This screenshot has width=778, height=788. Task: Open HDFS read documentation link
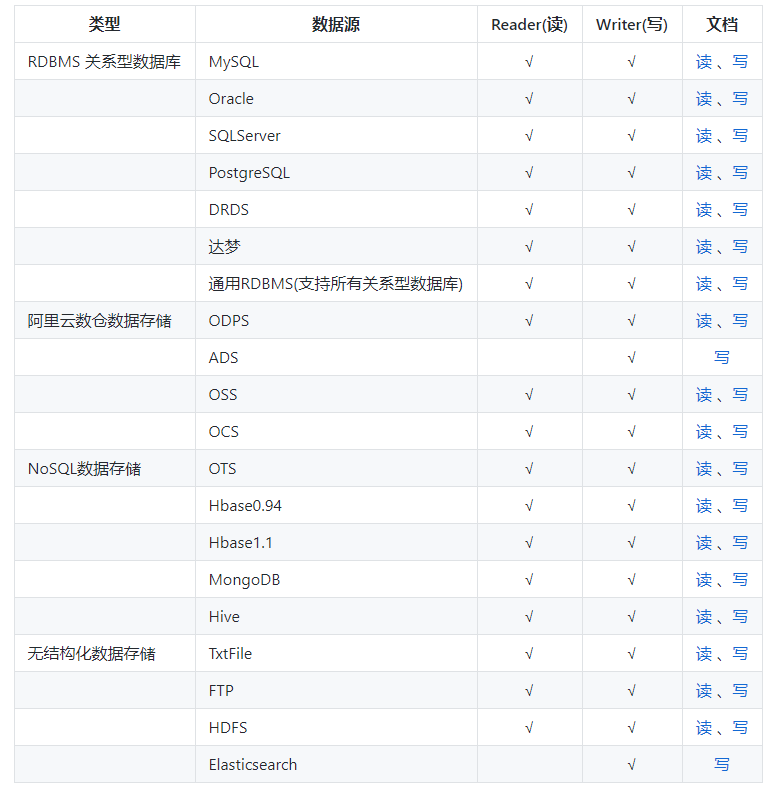[704, 728]
